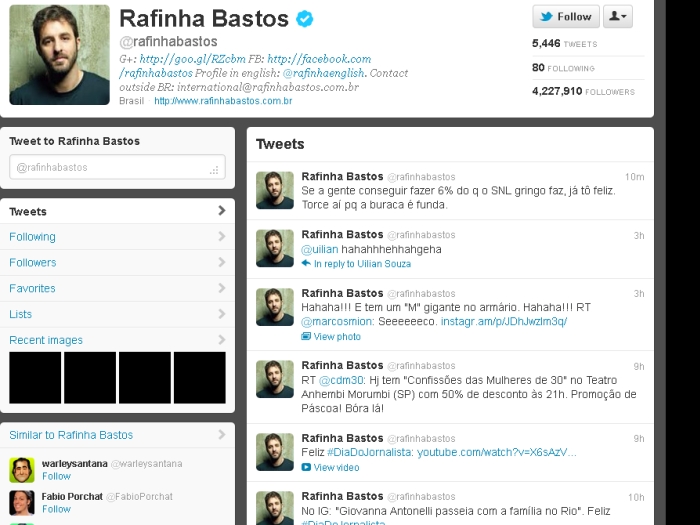Screen dimensions: 700x525
Task: Click the chevron on Recent images row
Action: (x=221, y=340)
